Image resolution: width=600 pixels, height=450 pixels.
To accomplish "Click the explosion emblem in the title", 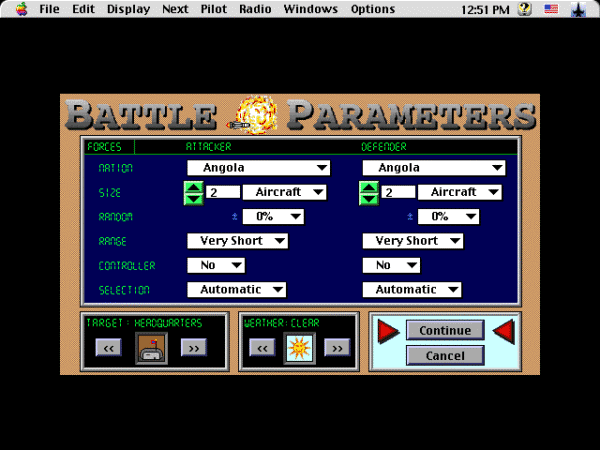I will tap(255, 115).
